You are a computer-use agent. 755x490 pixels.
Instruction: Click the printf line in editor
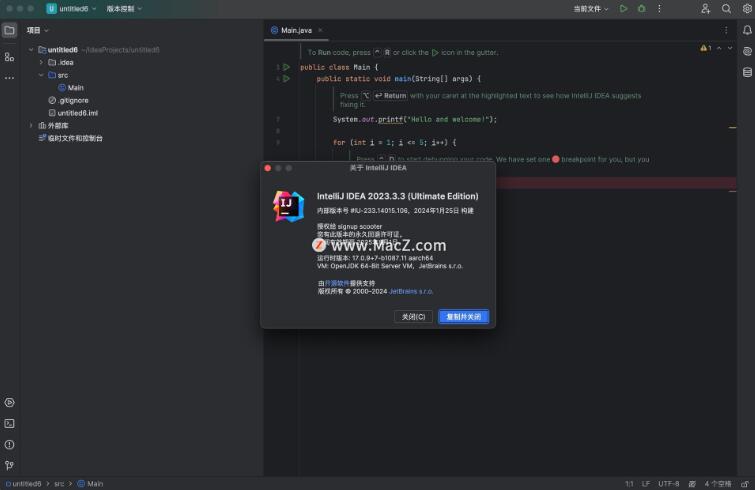(415, 119)
